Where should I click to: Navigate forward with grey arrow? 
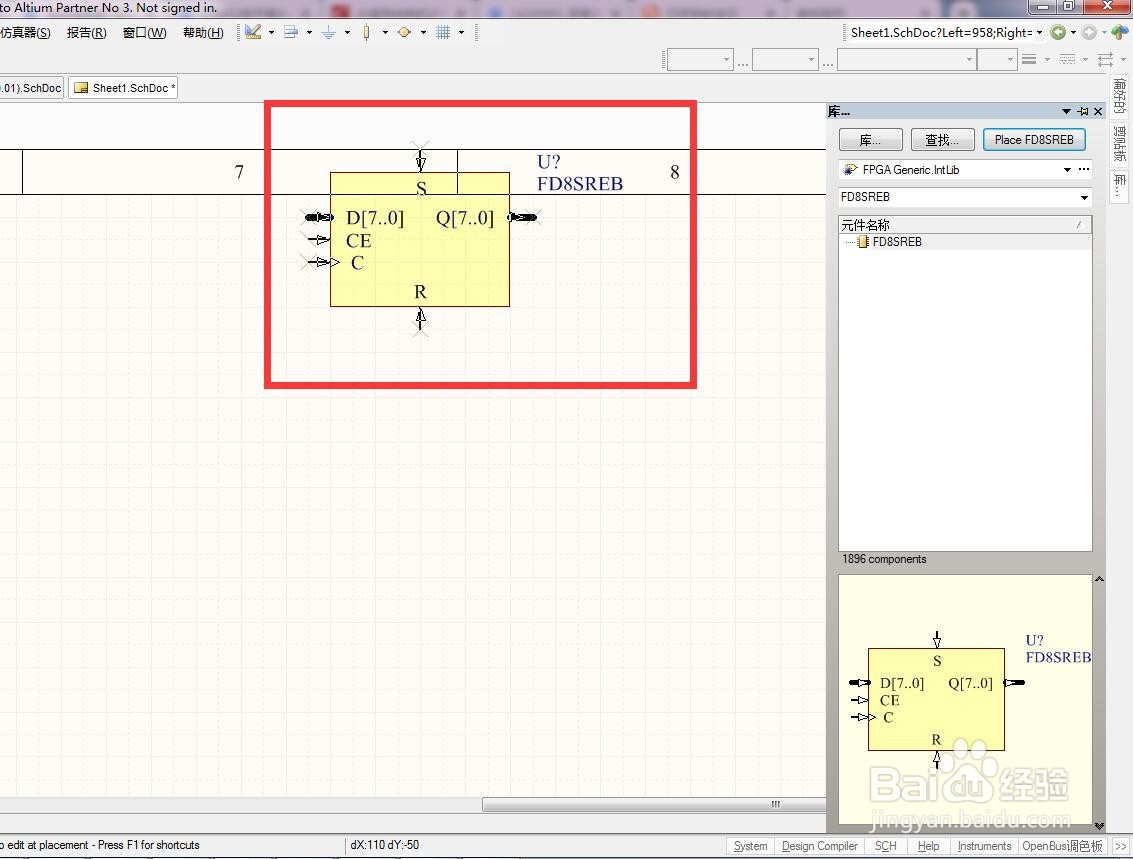(1089, 33)
